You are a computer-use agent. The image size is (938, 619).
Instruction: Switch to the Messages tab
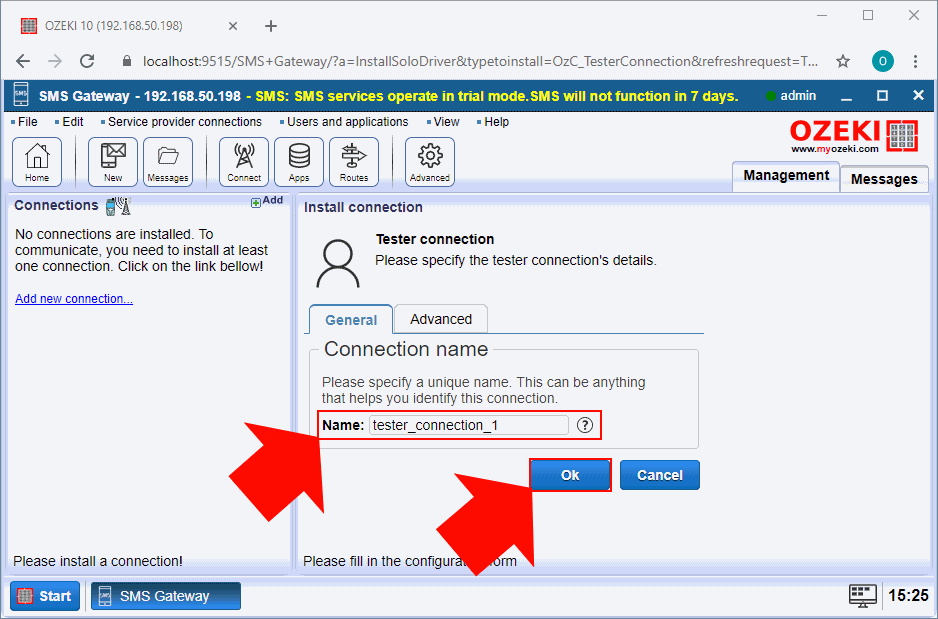[884, 179]
